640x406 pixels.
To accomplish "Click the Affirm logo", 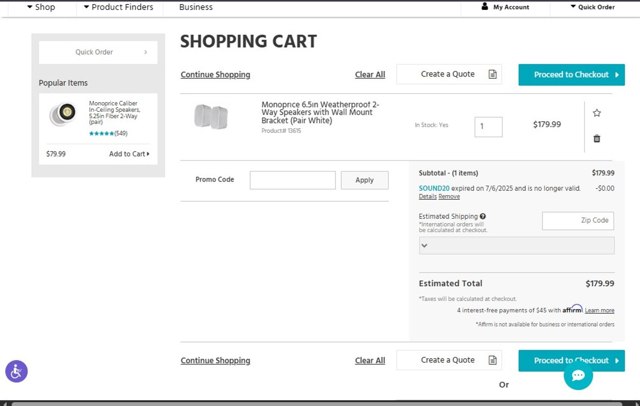I will tap(573, 309).
